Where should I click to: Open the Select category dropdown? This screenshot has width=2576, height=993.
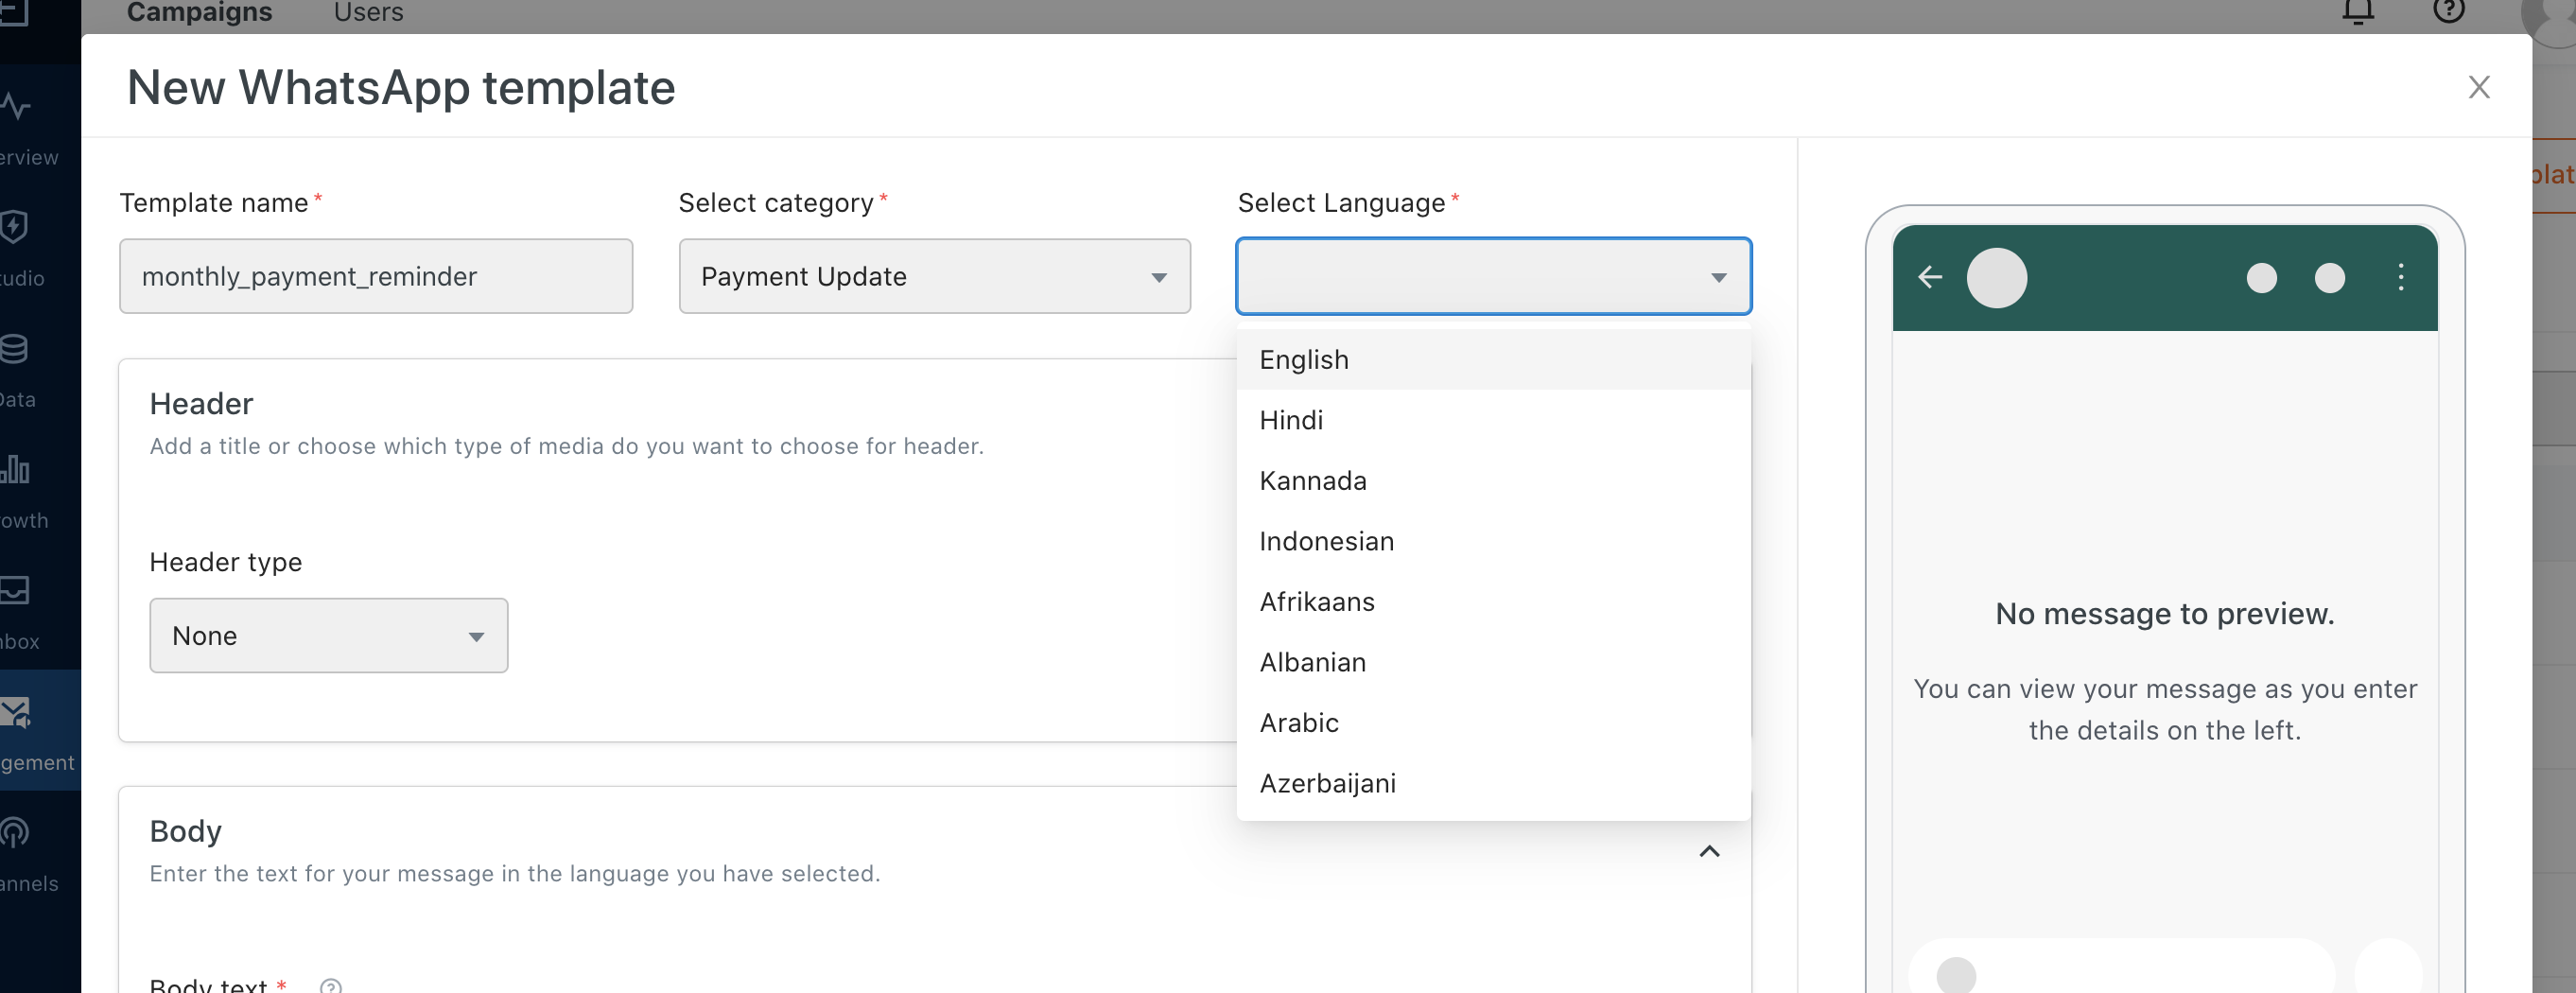coord(934,276)
